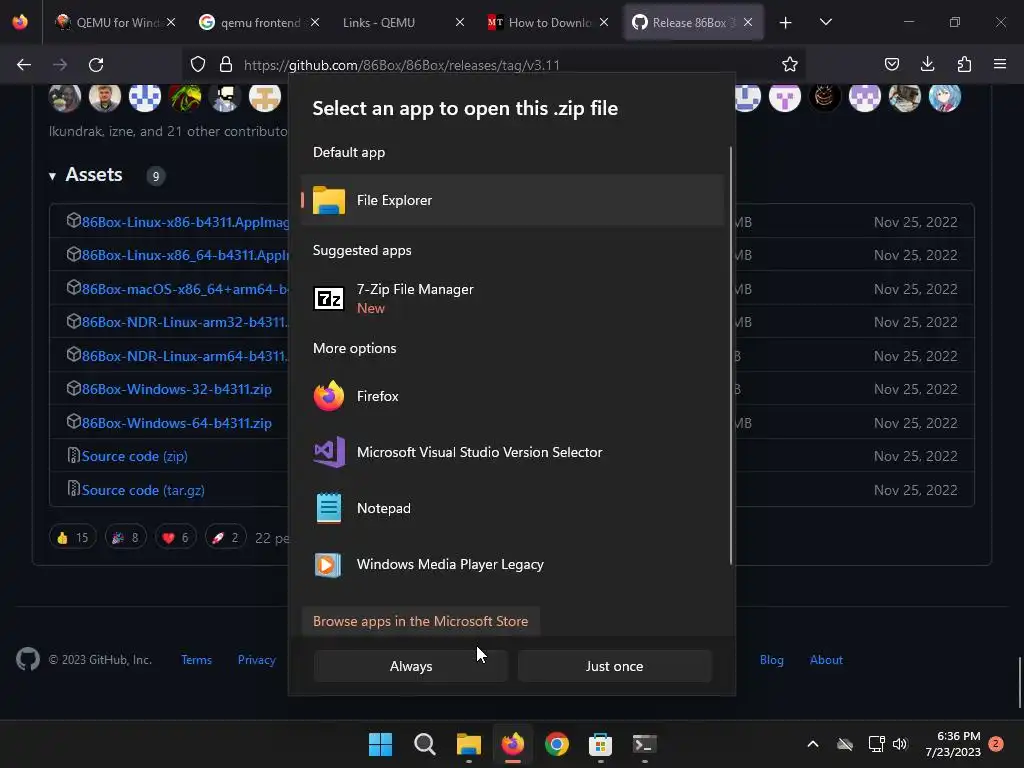Open the volume speaker tray icon

coord(900,744)
